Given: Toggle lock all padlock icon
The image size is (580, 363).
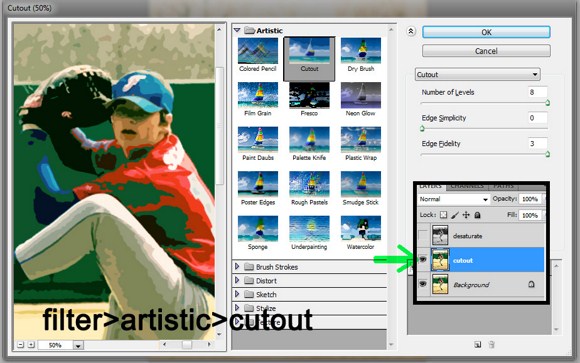Looking at the screenshot, I should 478,215.
